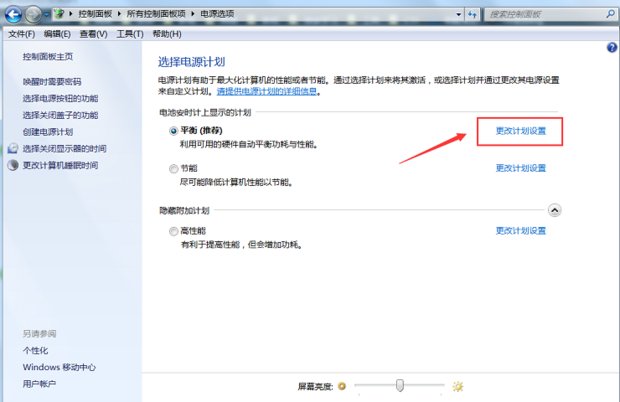Click the 另请参阅 heading in the sidebar
Viewport: 620px width, 402px height.
coord(39,334)
